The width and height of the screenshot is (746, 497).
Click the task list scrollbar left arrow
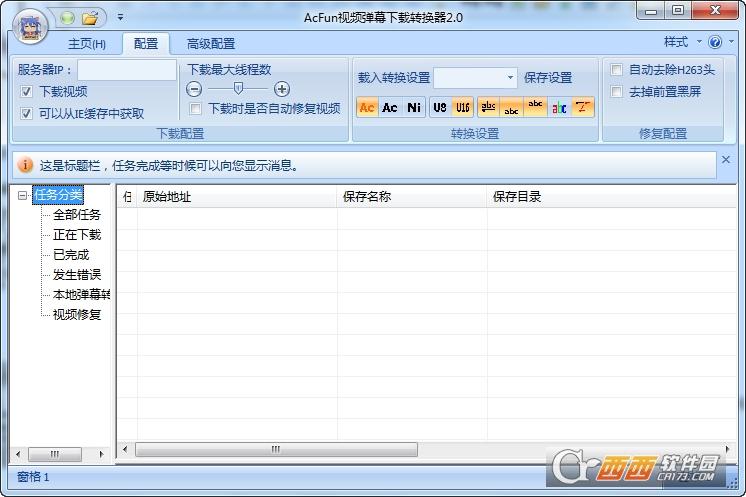coord(125,449)
